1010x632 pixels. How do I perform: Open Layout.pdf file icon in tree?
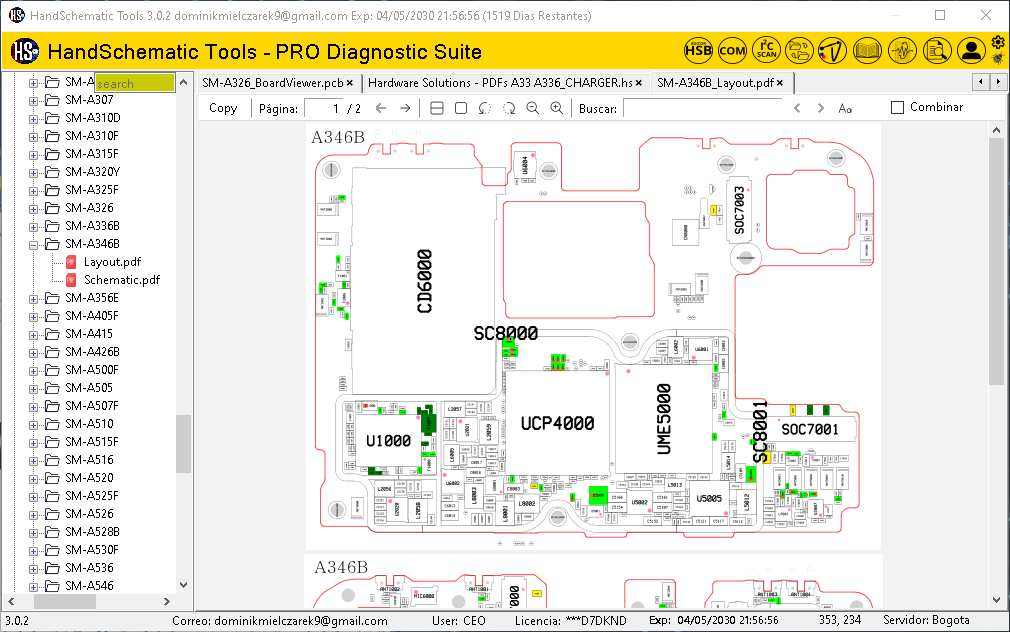click(71, 262)
